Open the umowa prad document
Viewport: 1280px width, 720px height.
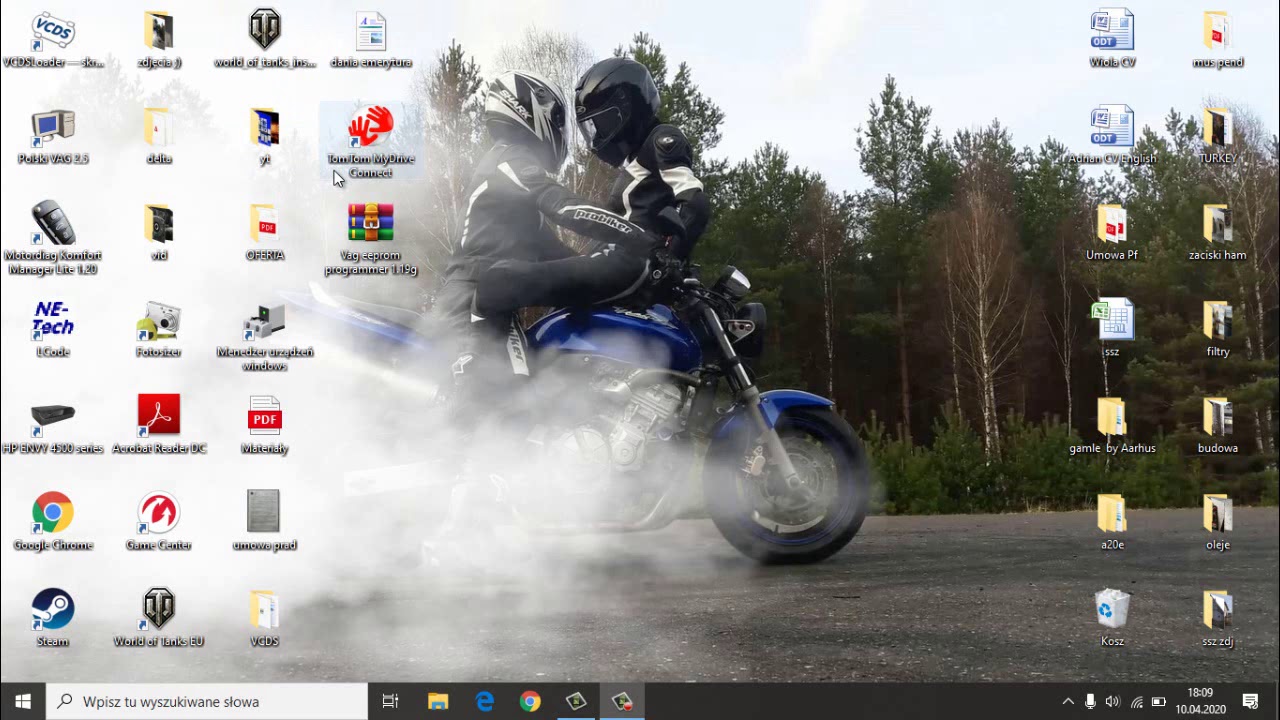(265, 522)
